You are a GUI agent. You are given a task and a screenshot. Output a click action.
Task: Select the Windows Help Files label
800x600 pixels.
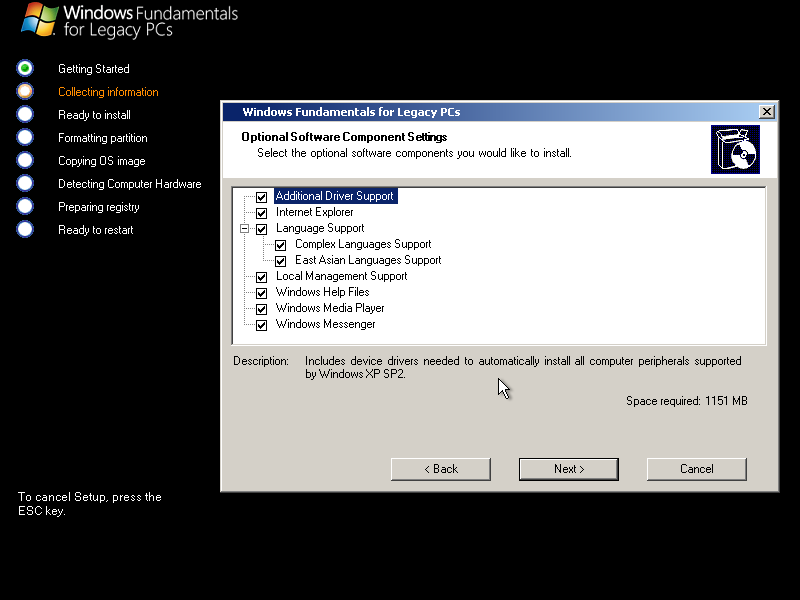[322, 292]
